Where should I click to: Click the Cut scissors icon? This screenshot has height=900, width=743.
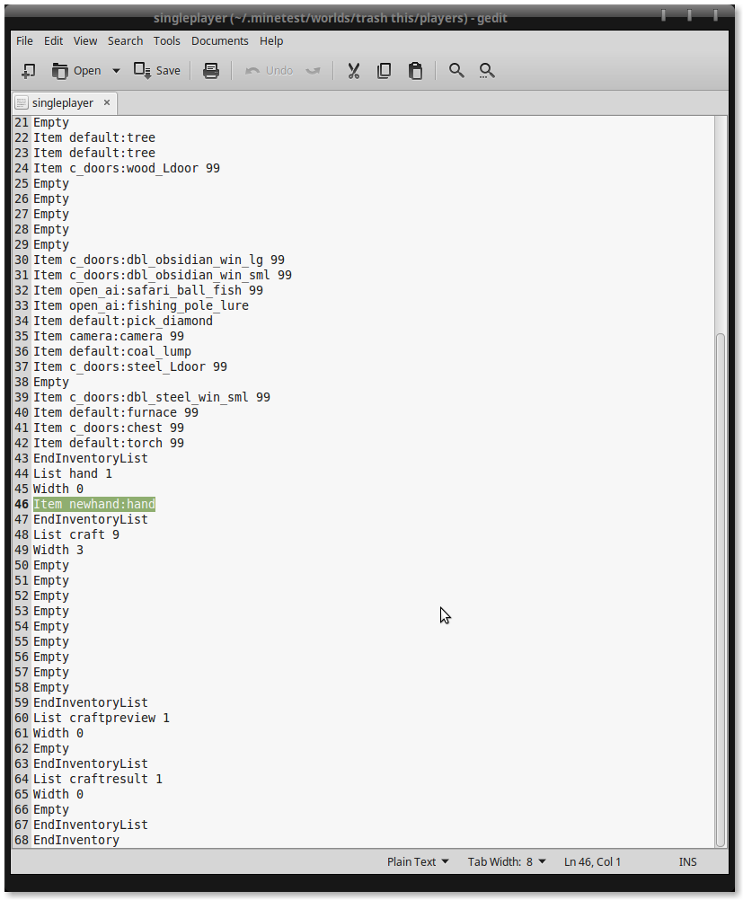(353, 71)
